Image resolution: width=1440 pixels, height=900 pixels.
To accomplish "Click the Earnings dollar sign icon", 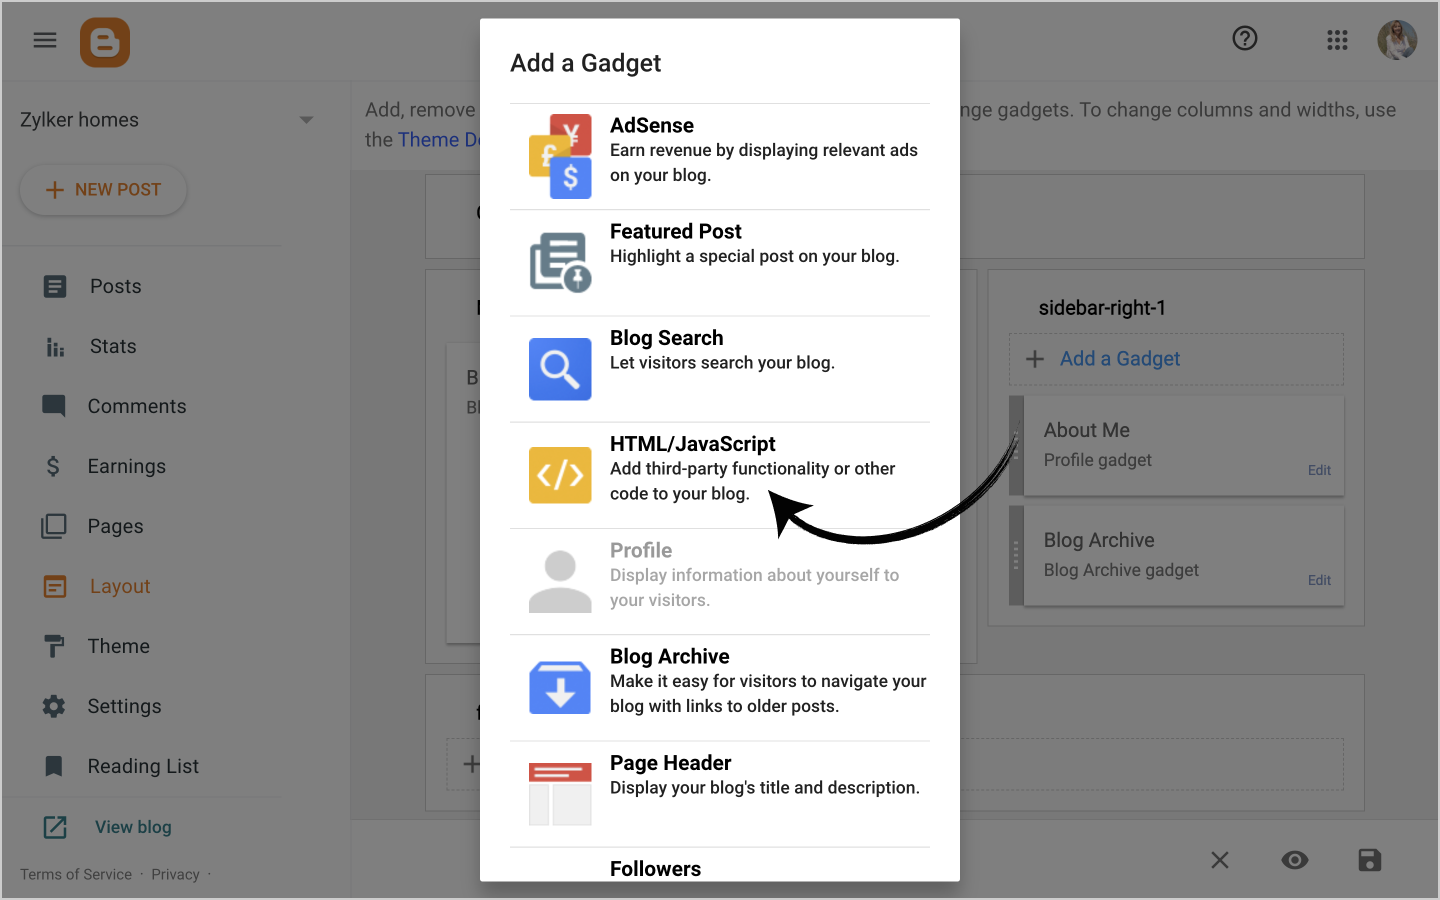I will coord(53,466).
